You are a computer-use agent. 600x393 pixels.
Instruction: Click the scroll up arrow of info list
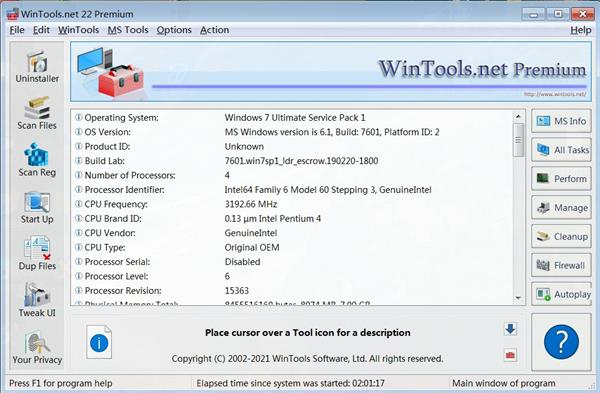[518, 116]
